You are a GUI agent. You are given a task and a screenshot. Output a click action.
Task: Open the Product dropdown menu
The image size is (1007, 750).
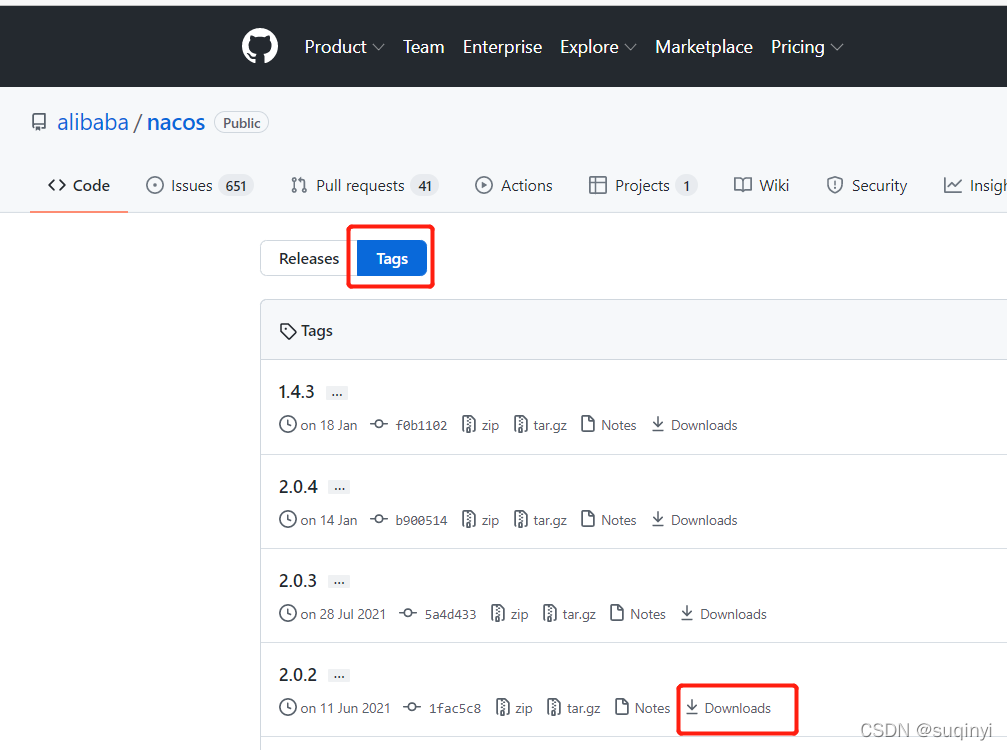344,47
